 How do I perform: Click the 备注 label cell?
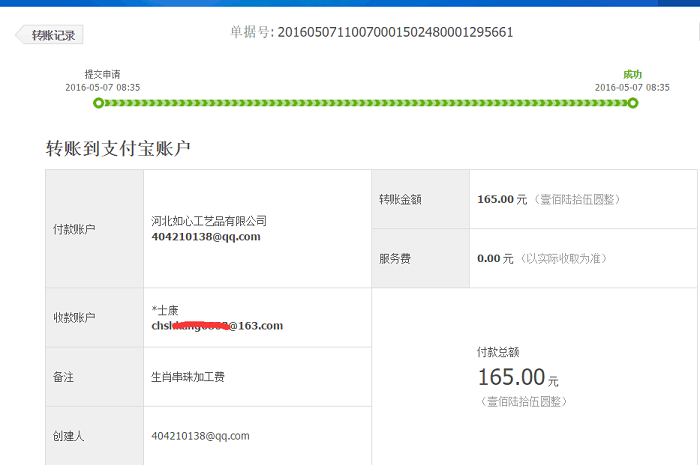point(63,377)
